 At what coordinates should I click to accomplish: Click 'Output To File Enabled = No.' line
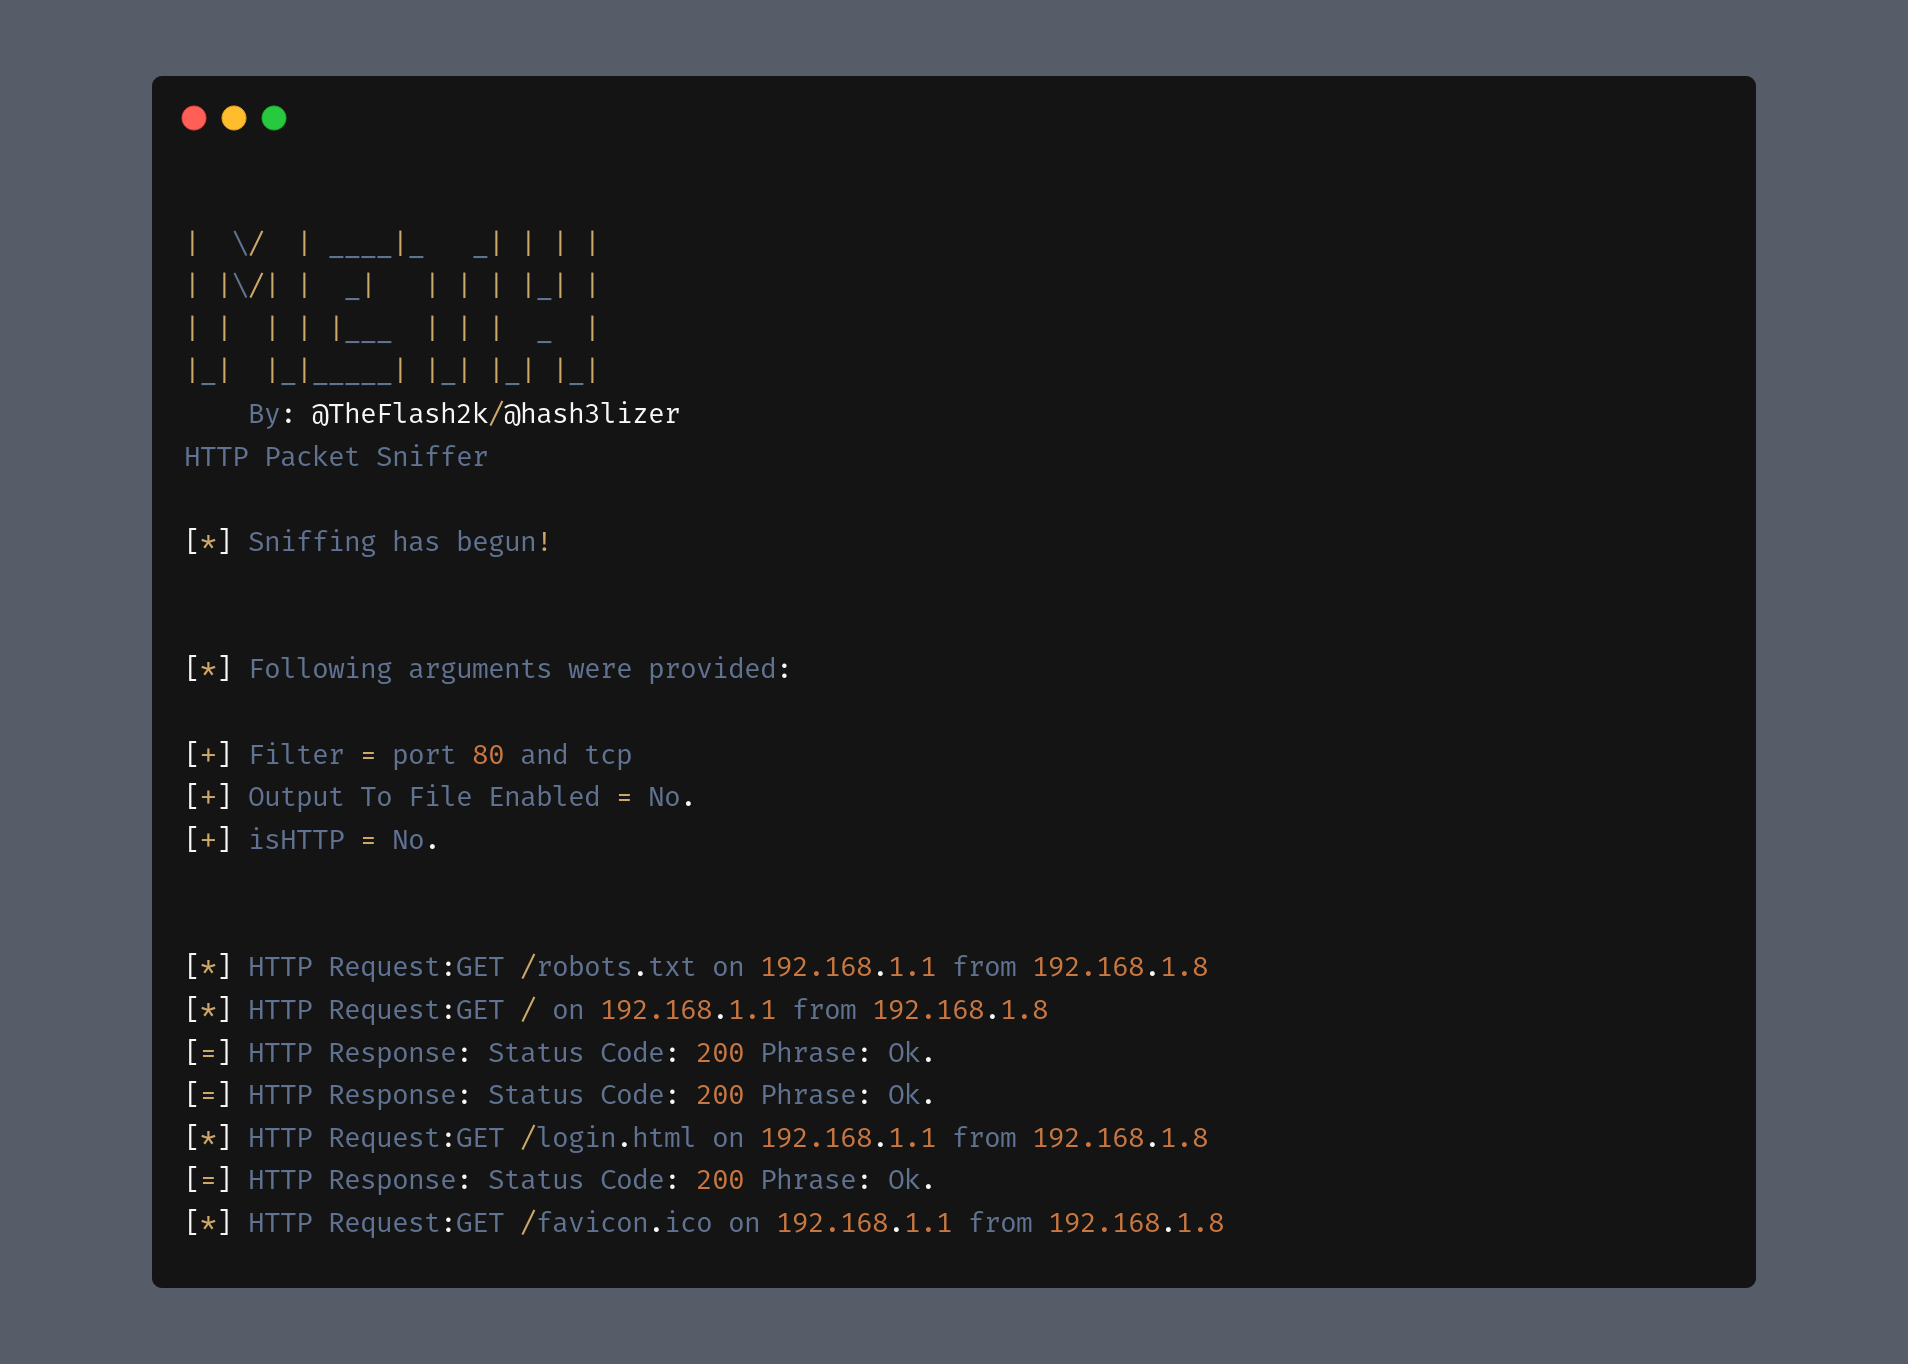click(439, 797)
